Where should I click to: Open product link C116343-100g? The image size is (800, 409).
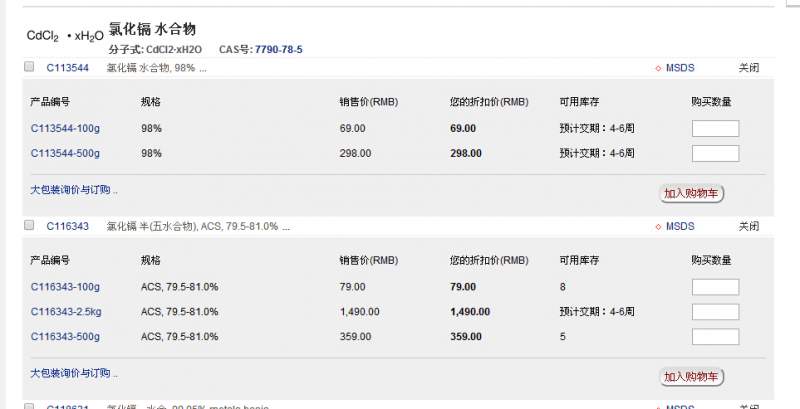(x=65, y=287)
